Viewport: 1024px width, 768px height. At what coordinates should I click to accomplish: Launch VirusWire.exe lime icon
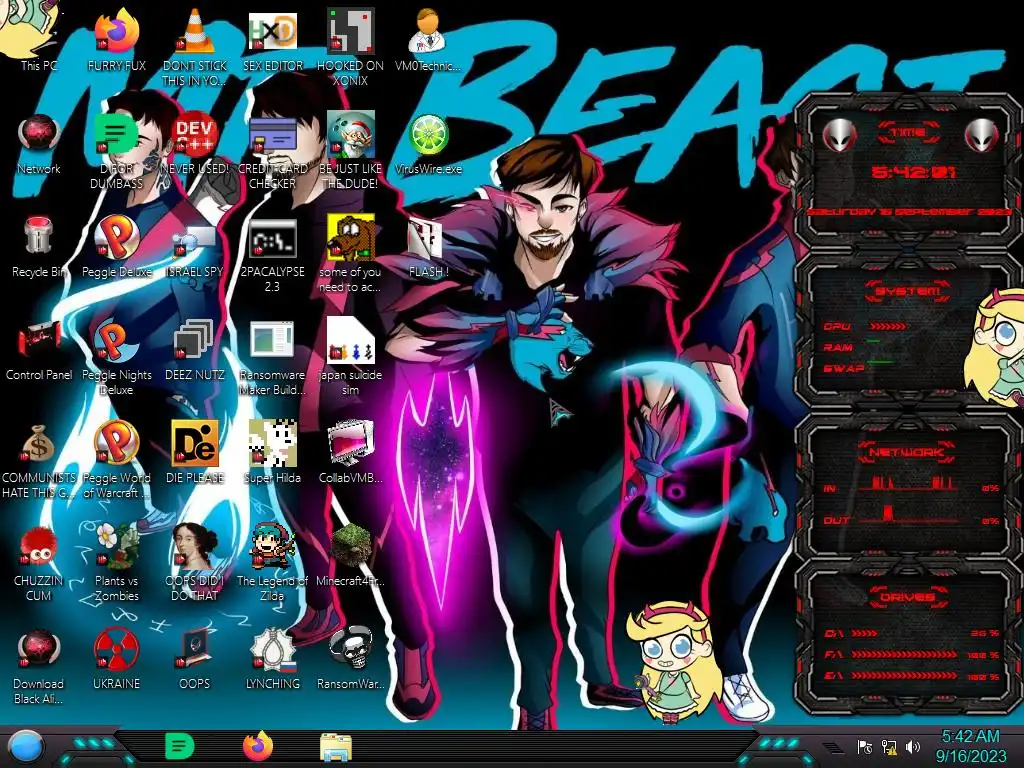tap(428, 144)
